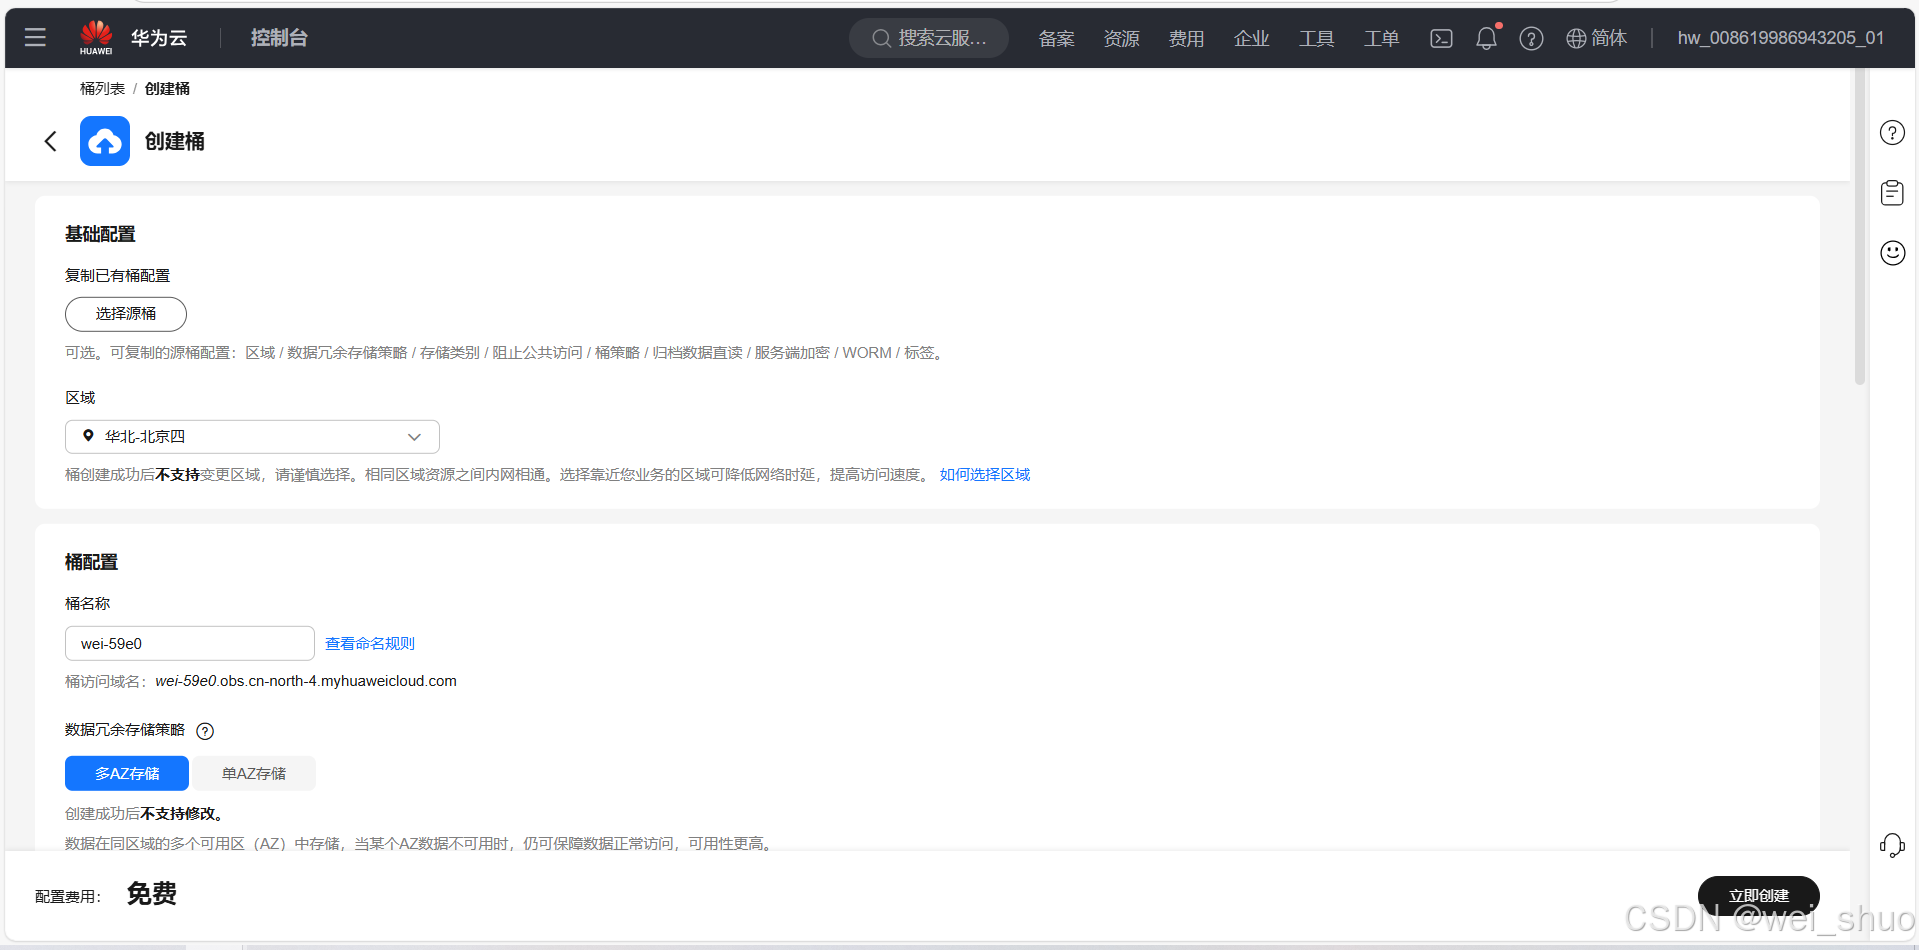
Task: Click the Huawei Cloud logo
Action: pos(96,38)
